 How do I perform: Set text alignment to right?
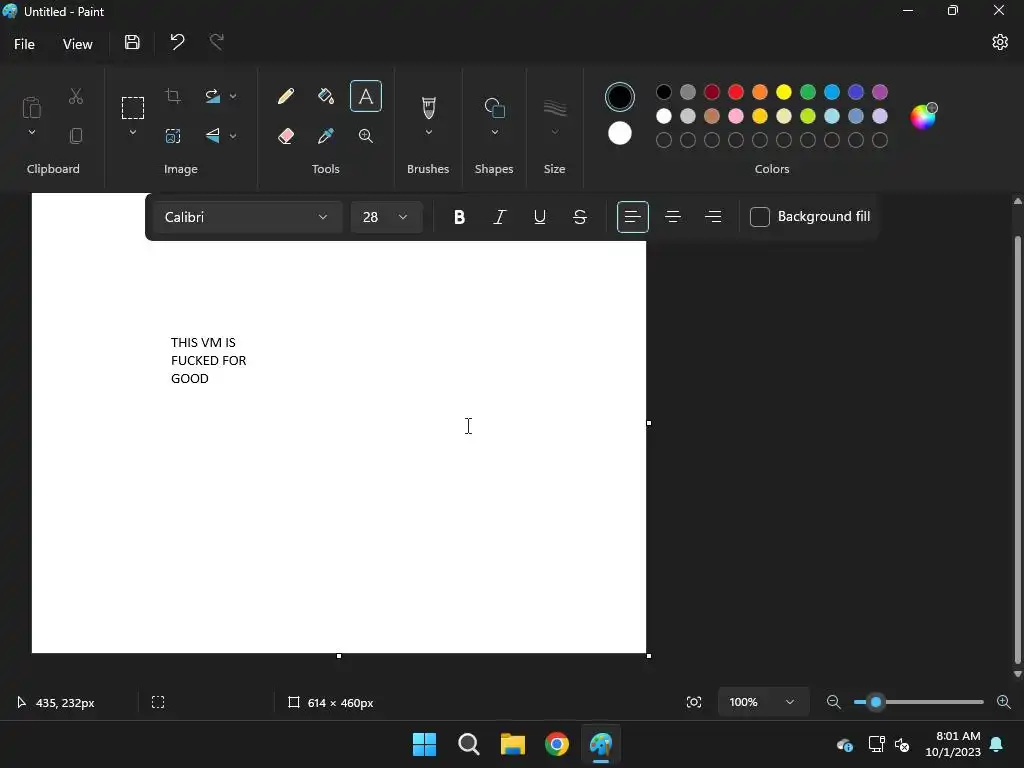coord(713,217)
